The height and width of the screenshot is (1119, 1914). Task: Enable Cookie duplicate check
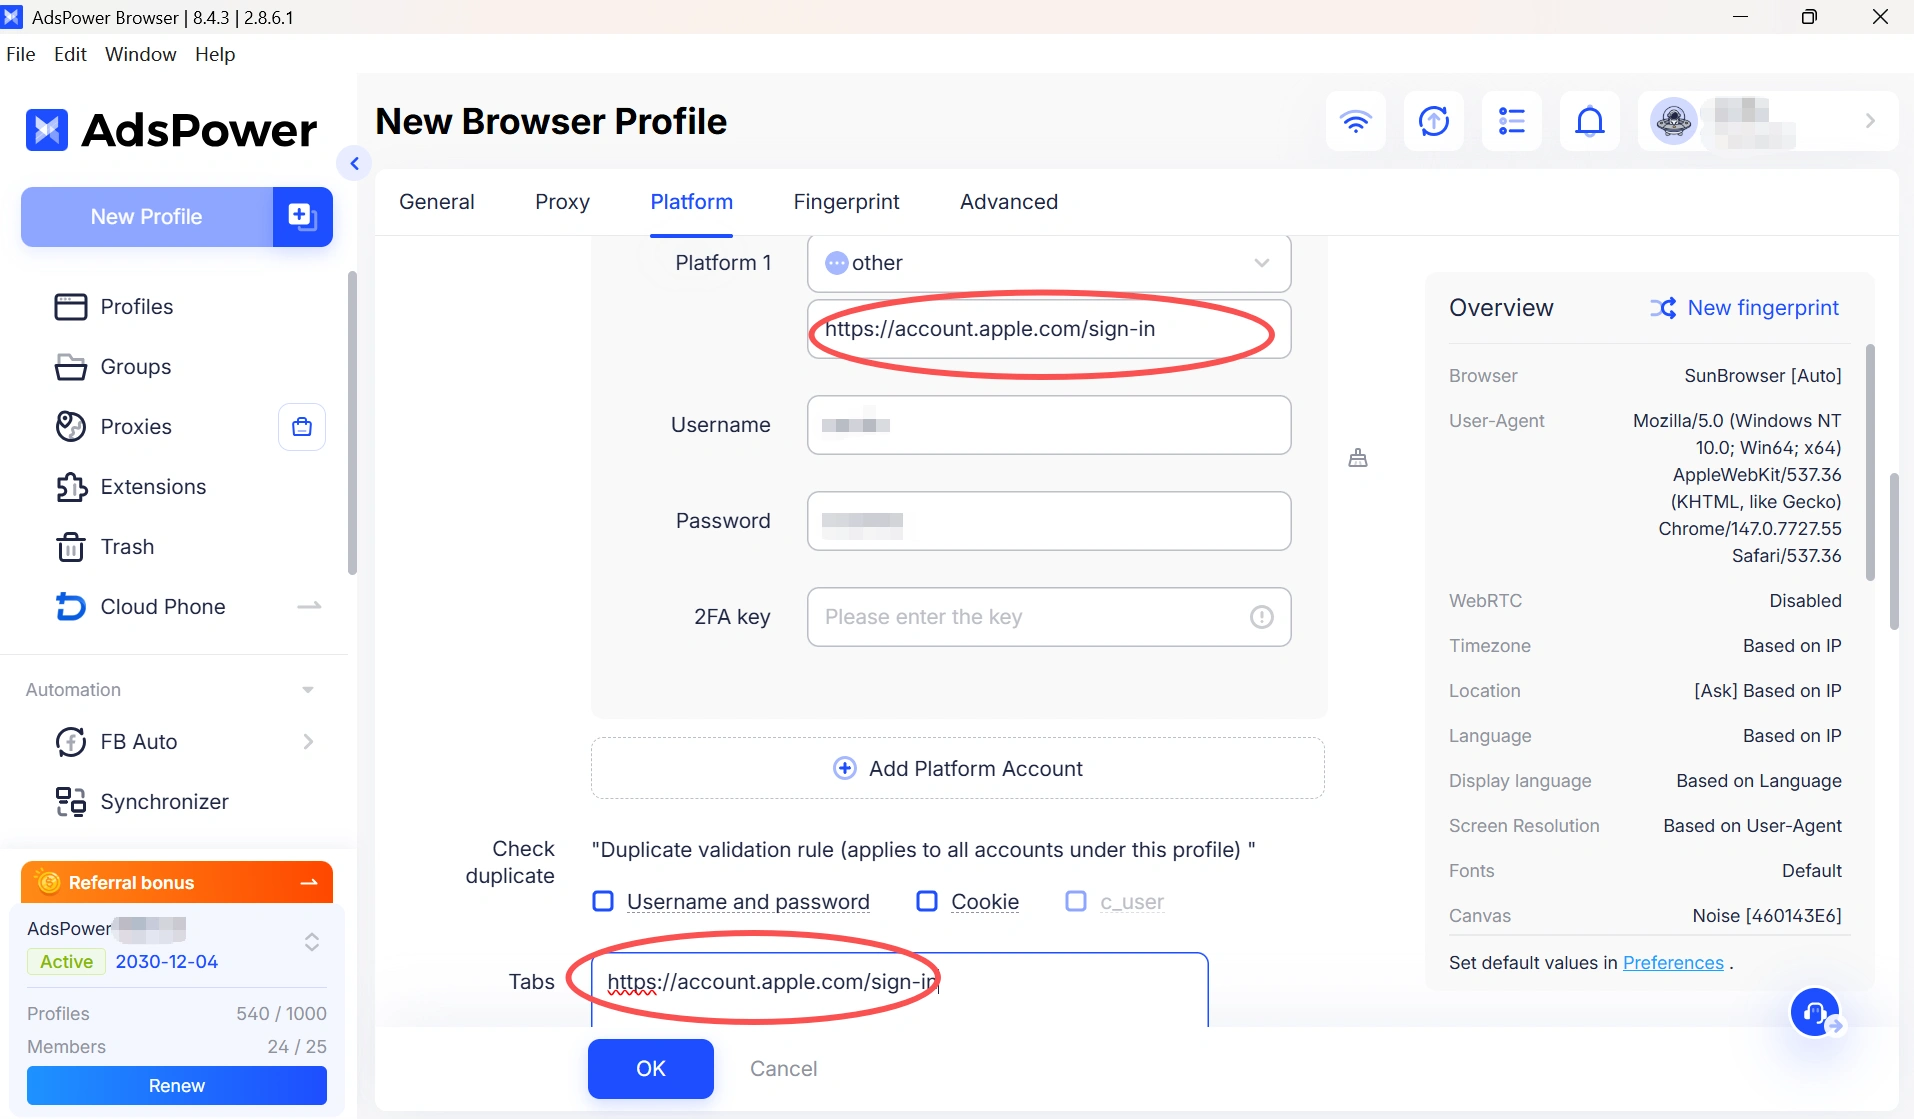[x=927, y=901]
